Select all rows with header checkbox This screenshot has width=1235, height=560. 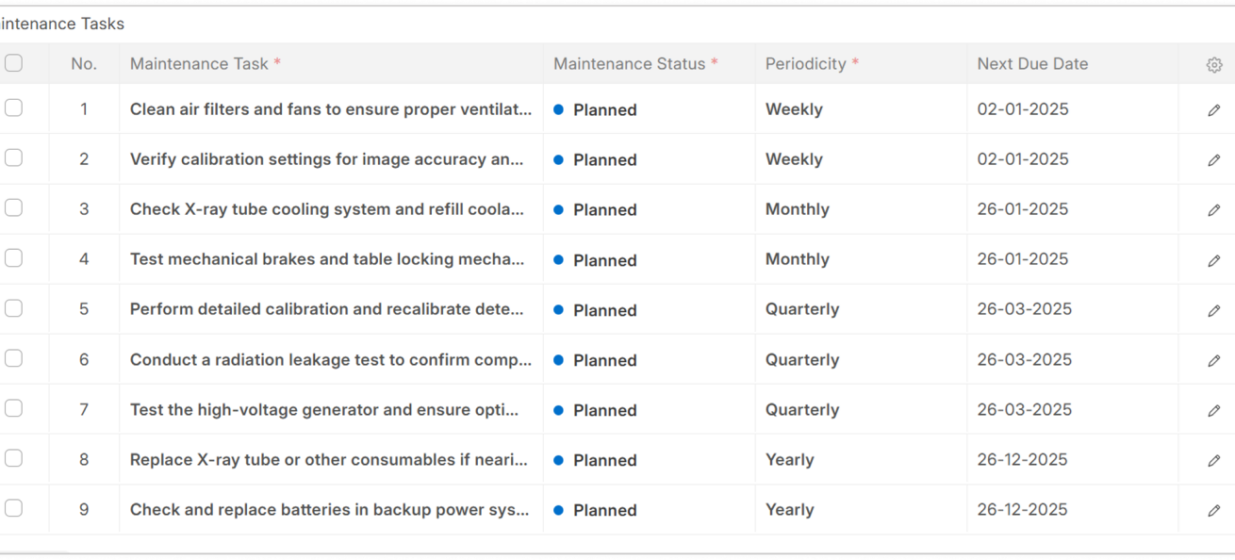click(x=14, y=63)
